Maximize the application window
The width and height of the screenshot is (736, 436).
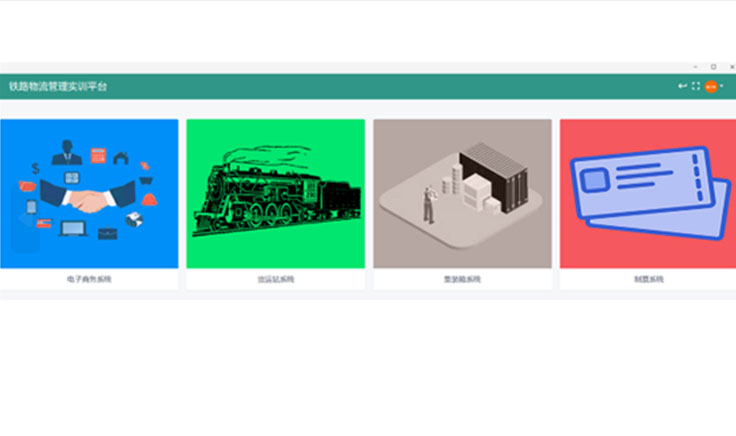click(713, 67)
